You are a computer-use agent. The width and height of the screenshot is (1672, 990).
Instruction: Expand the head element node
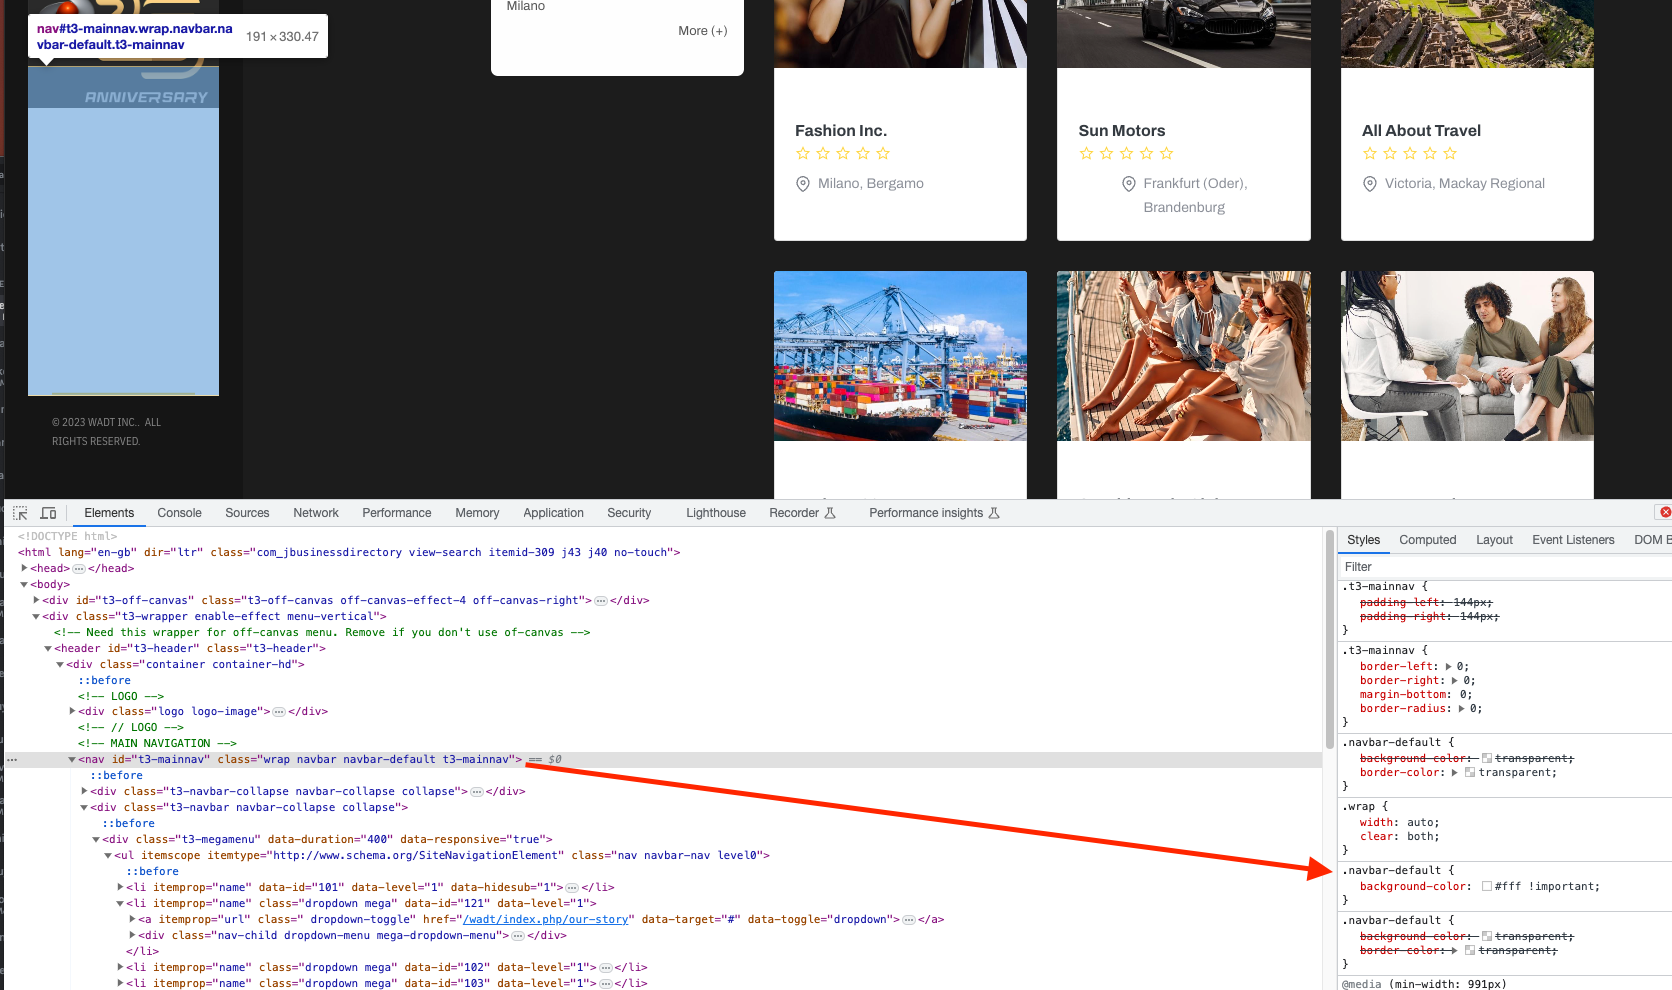tap(24, 568)
